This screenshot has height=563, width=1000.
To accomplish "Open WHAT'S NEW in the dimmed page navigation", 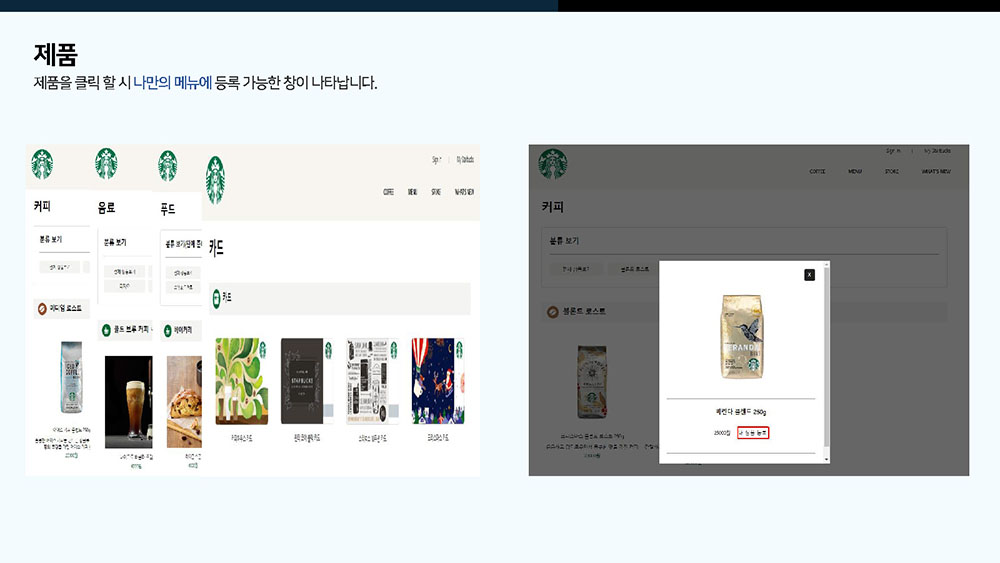I will [x=936, y=172].
